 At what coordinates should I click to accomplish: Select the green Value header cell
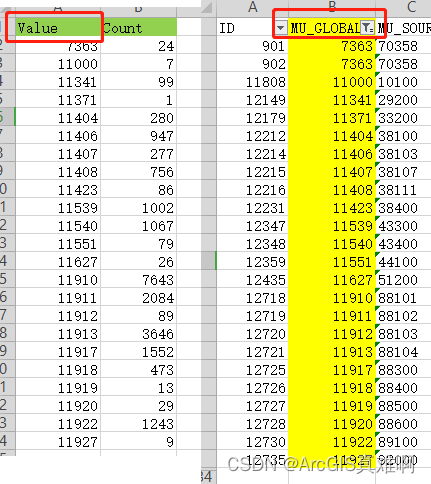pyautogui.click(x=58, y=28)
